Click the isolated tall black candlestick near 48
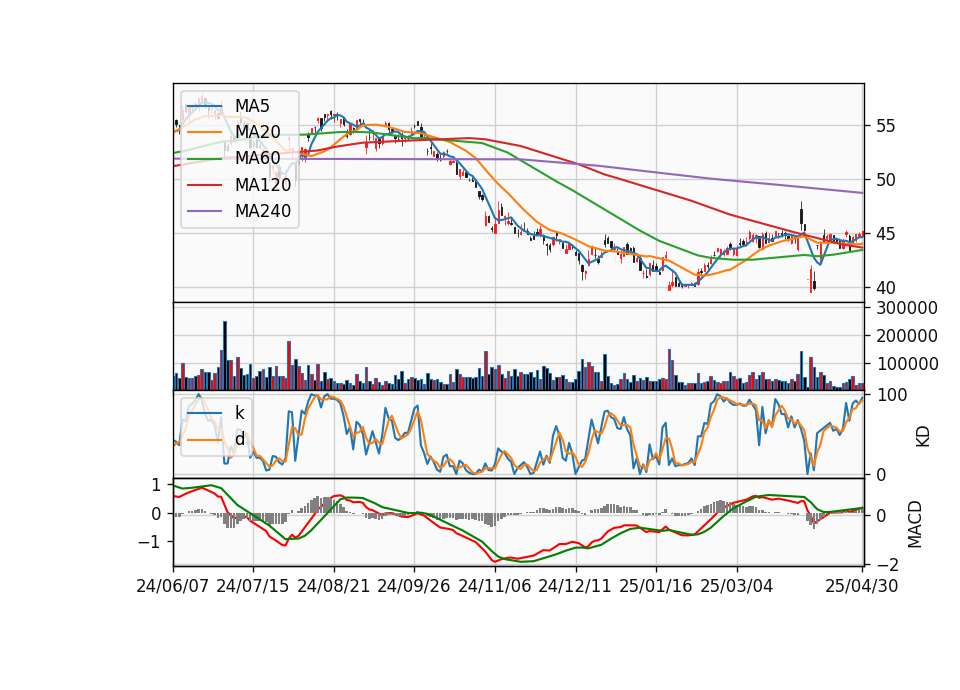960x690 pixels. pos(801,217)
